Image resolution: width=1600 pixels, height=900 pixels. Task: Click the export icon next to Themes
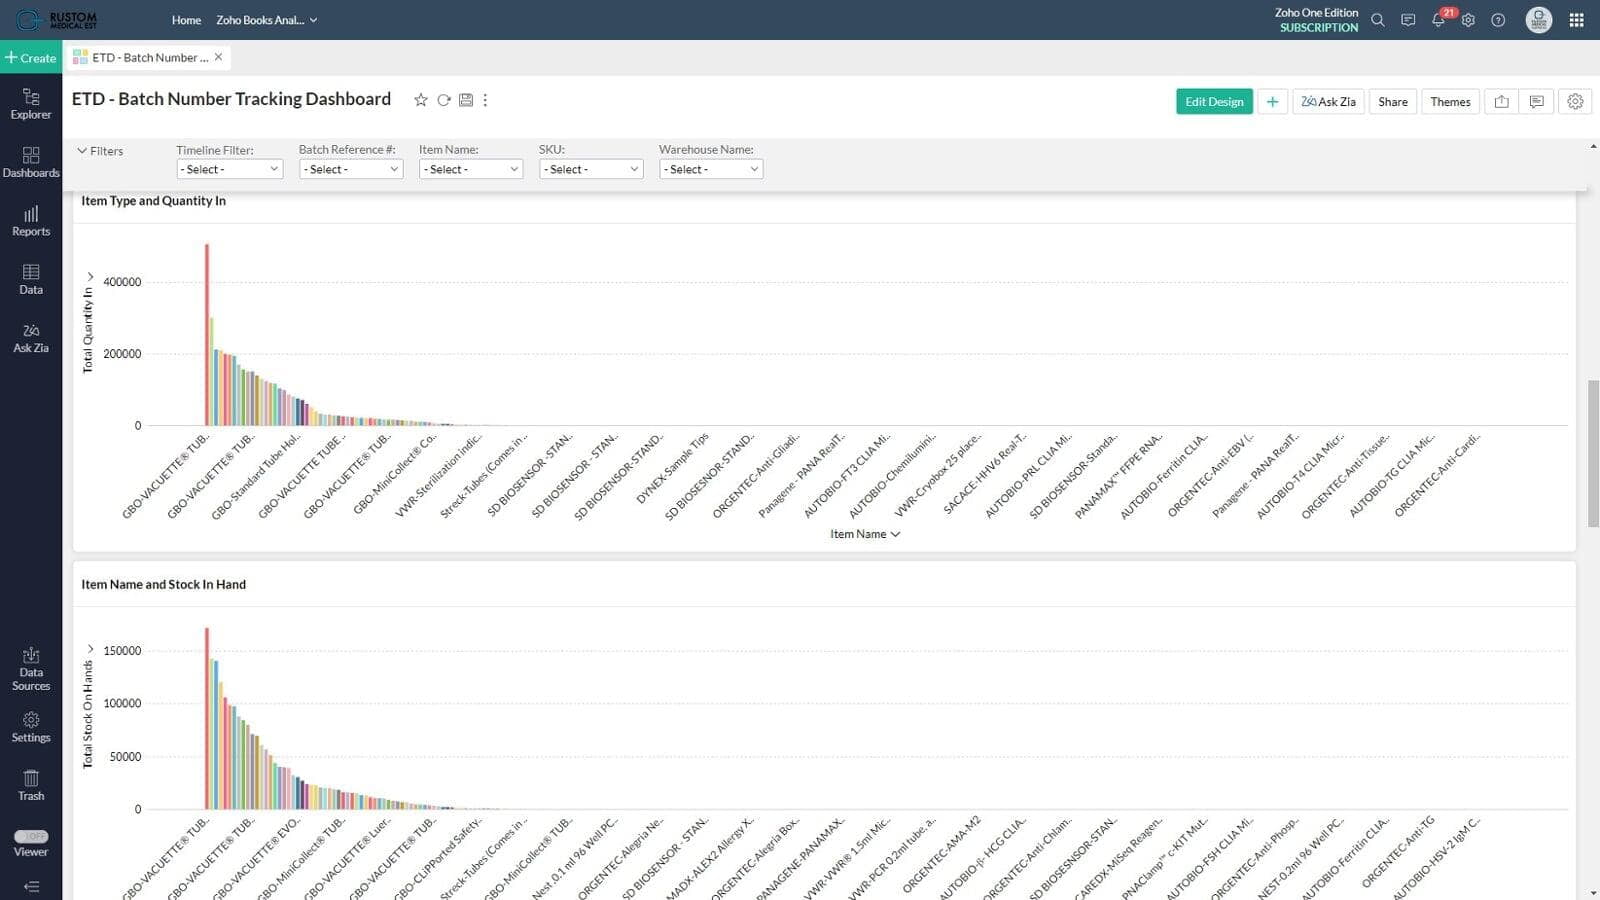(1501, 101)
